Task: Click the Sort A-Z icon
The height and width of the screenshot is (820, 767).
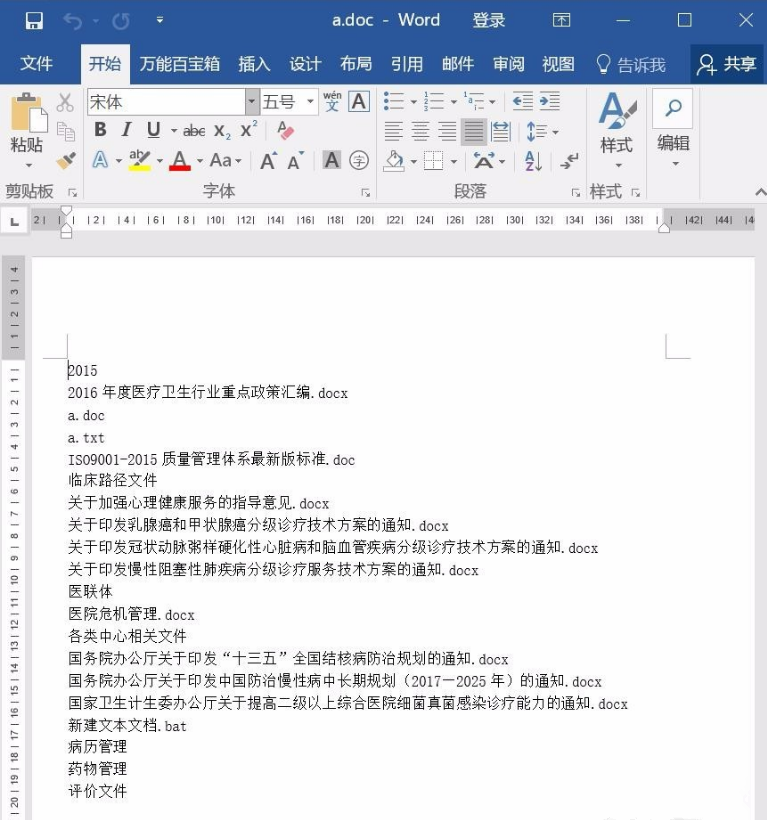Action: [x=533, y=161]
